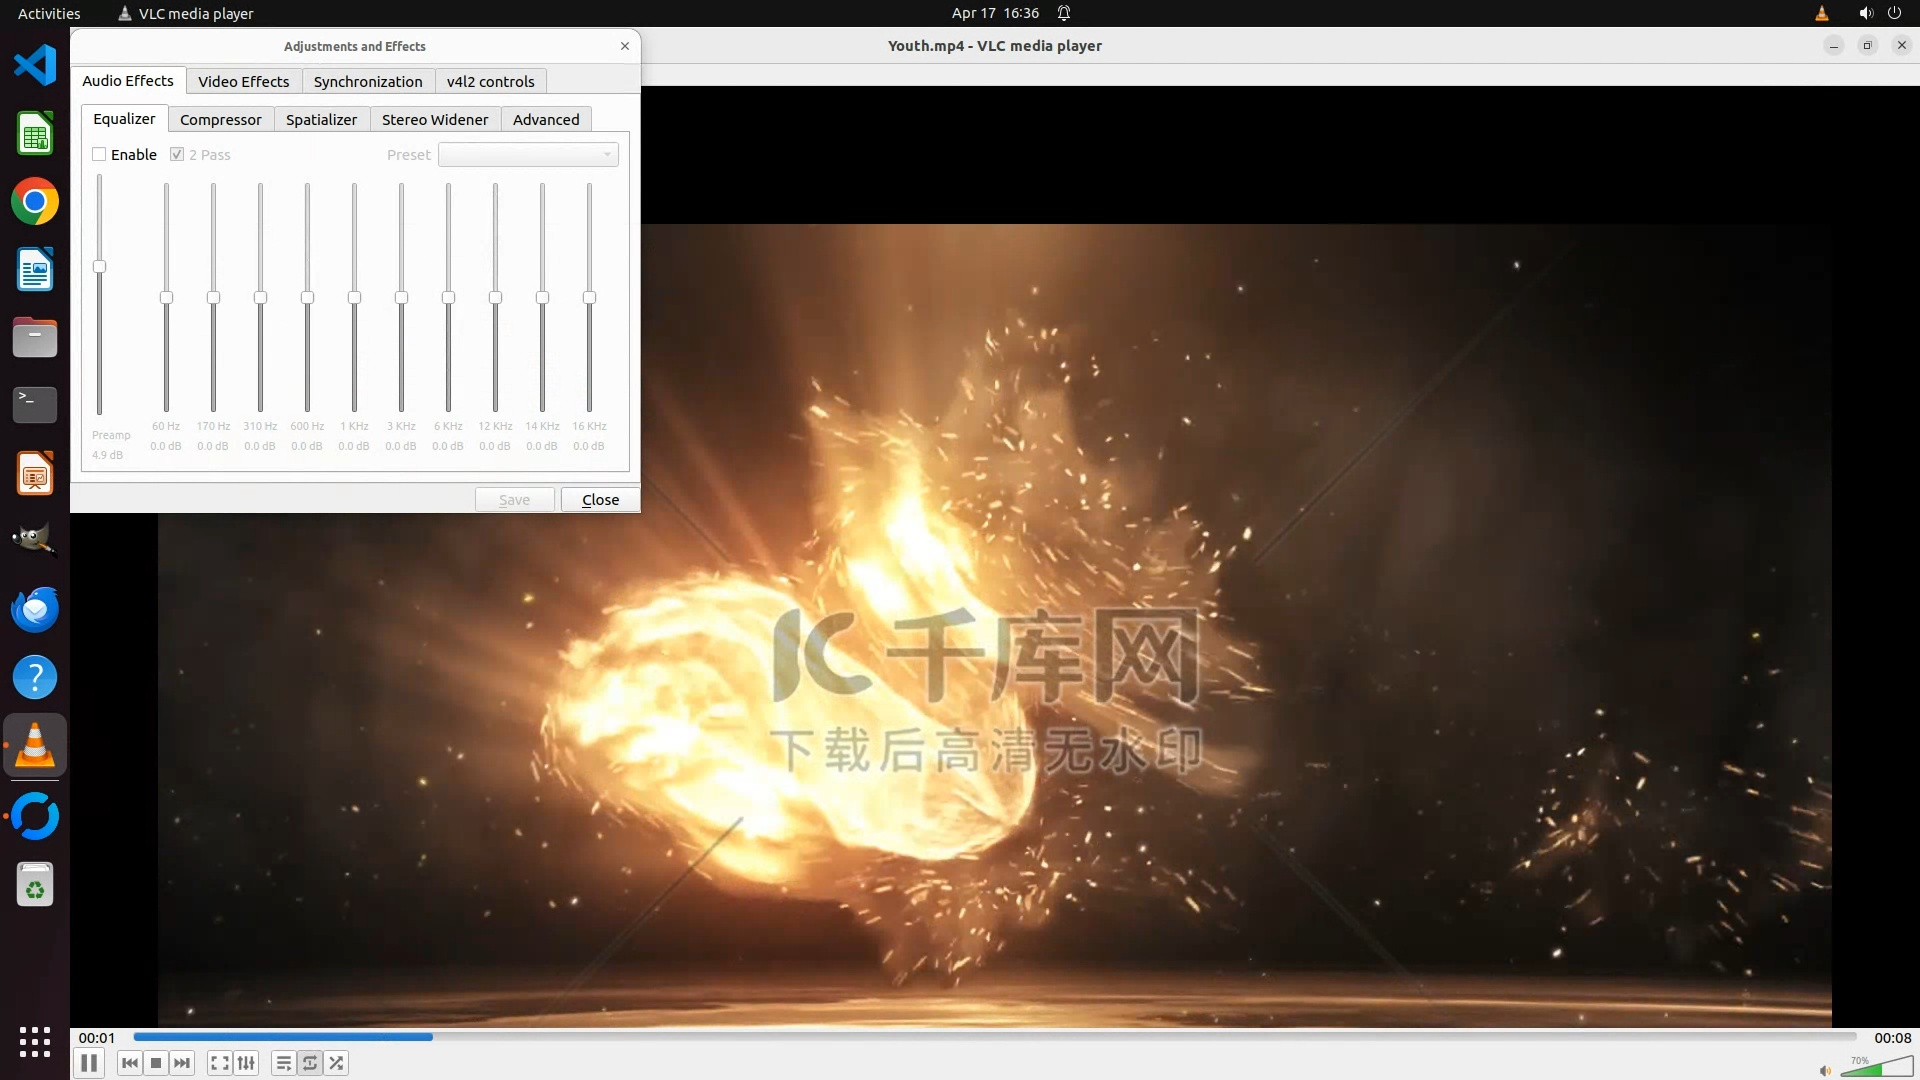Mute audio via speaker icon
Viewport: 1920px width, 1080px height.
(1825, 1070)
